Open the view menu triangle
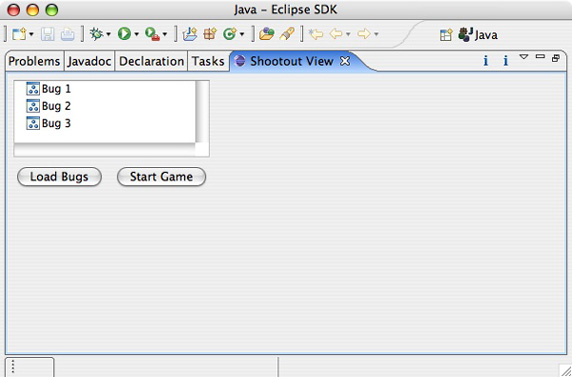Image resolution: width=572 pixels, height=377 pixels. click(x=524, y=57)
